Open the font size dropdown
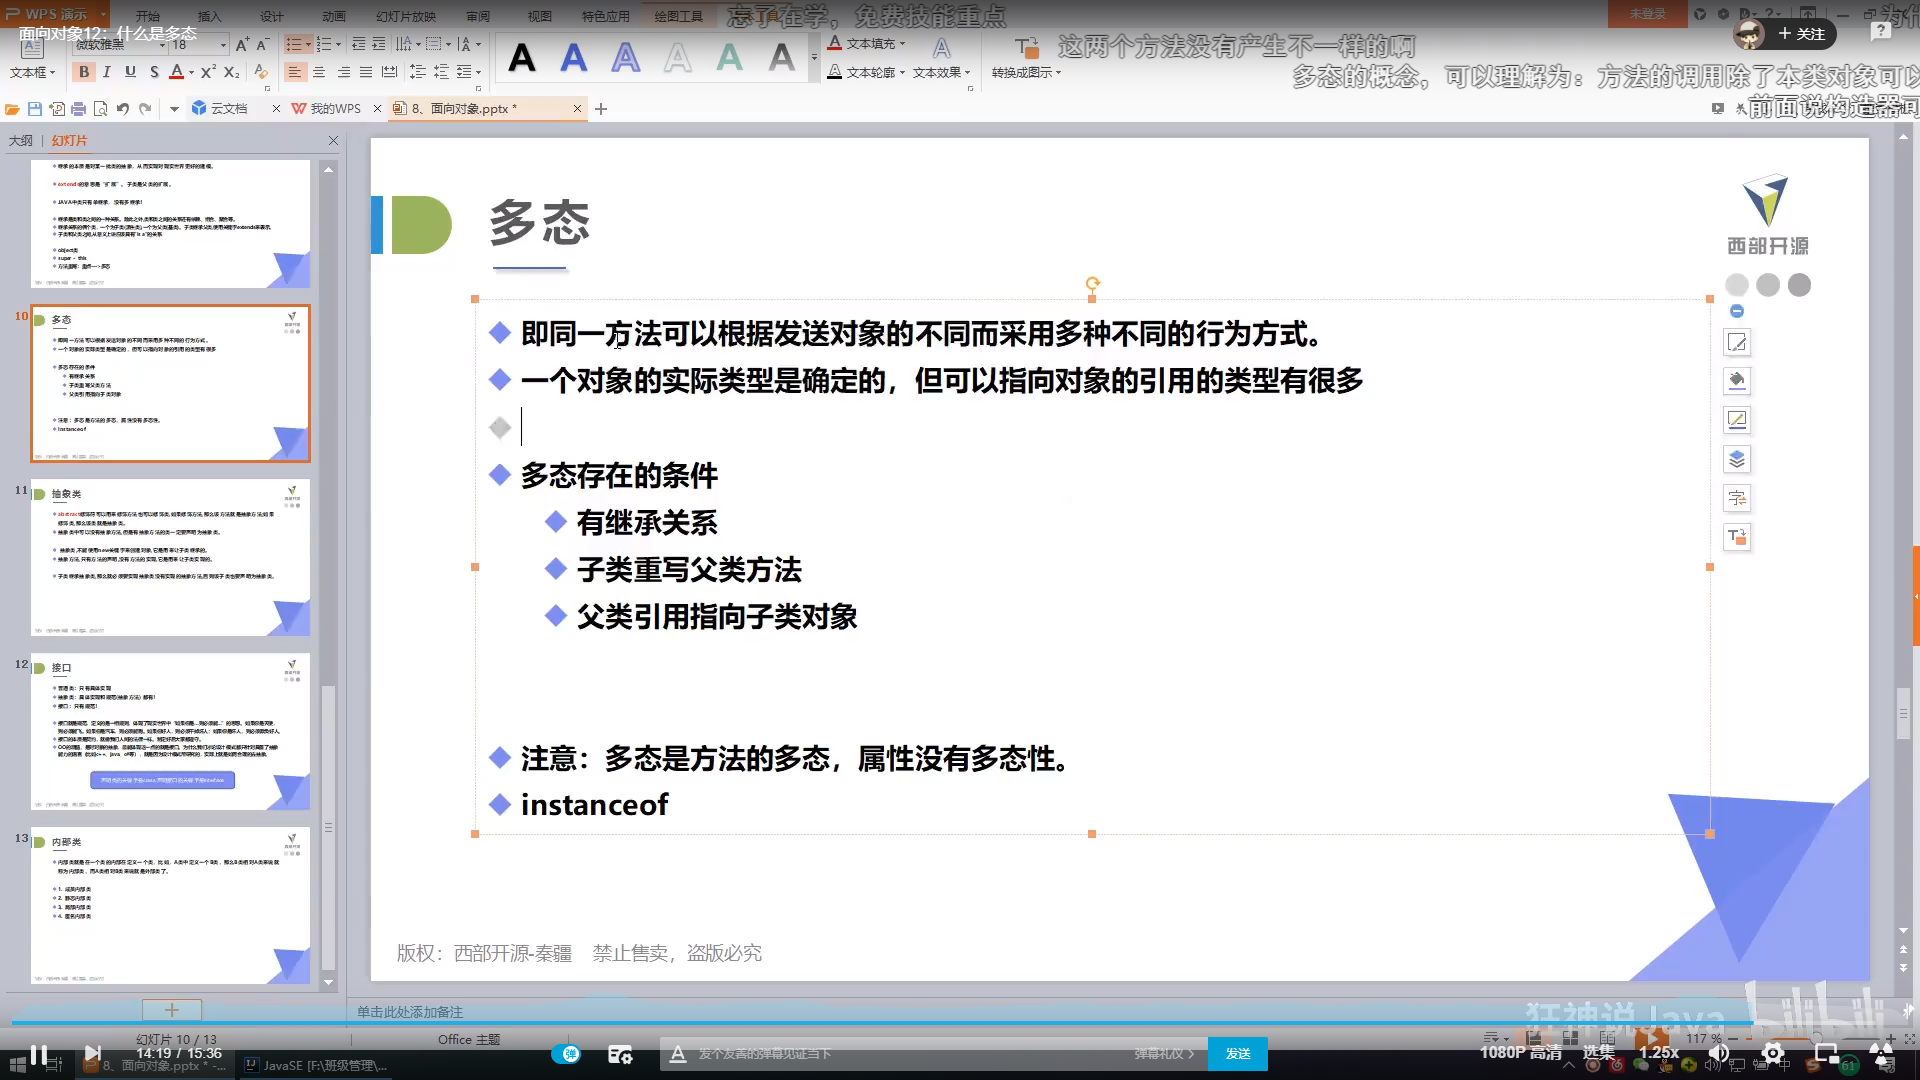Screen dimensions: 1920x1080 click(x=223, y=45)
